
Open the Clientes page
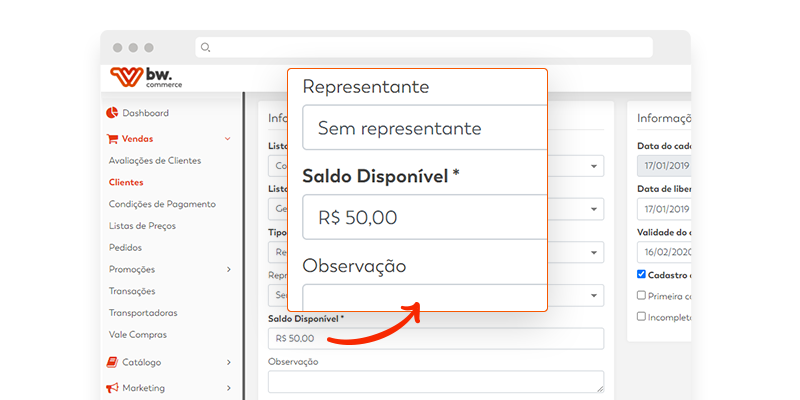pyautogui.click(x=126, y=182)
